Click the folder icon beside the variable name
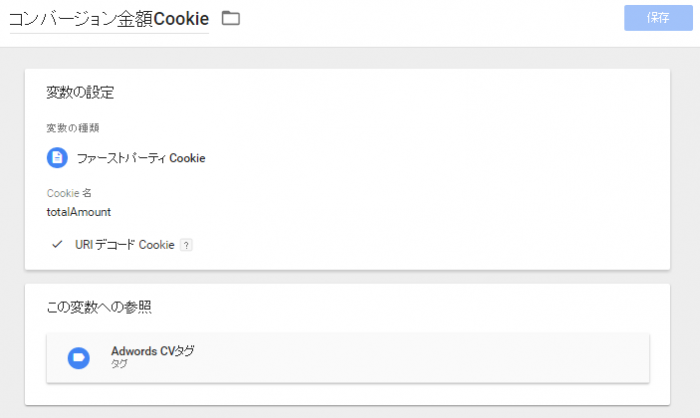The width and height of the screenshot is (700, 418). (x=231, y=18)
